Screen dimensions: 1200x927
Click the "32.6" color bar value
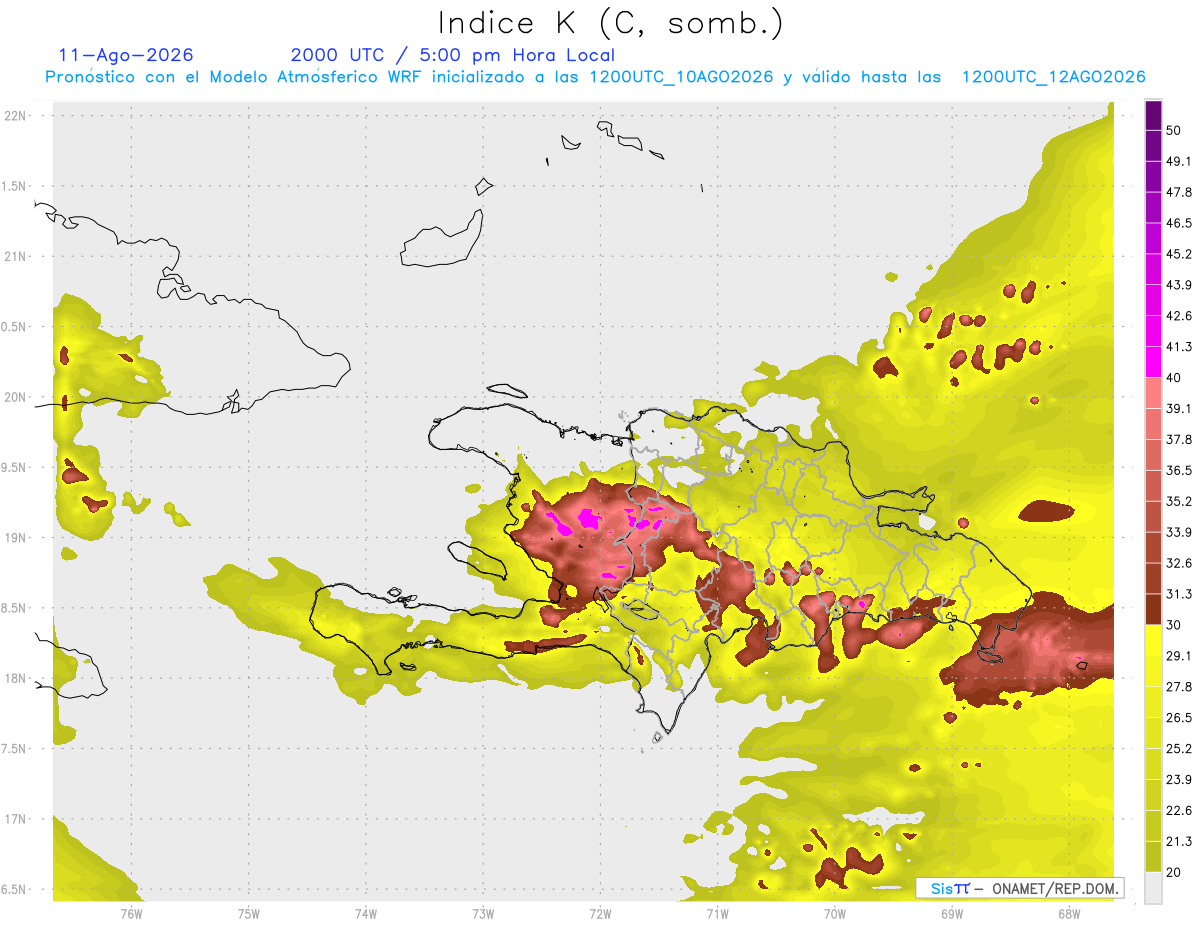pos(1179,563)
